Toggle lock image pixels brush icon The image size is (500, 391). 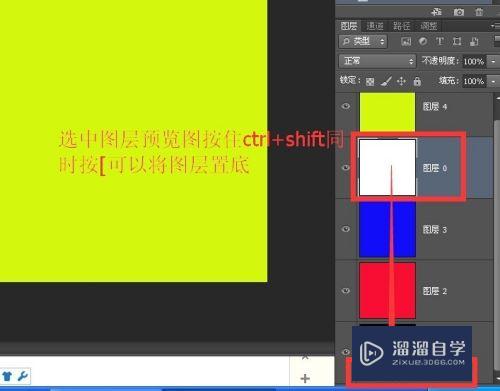tap(386, 81)
